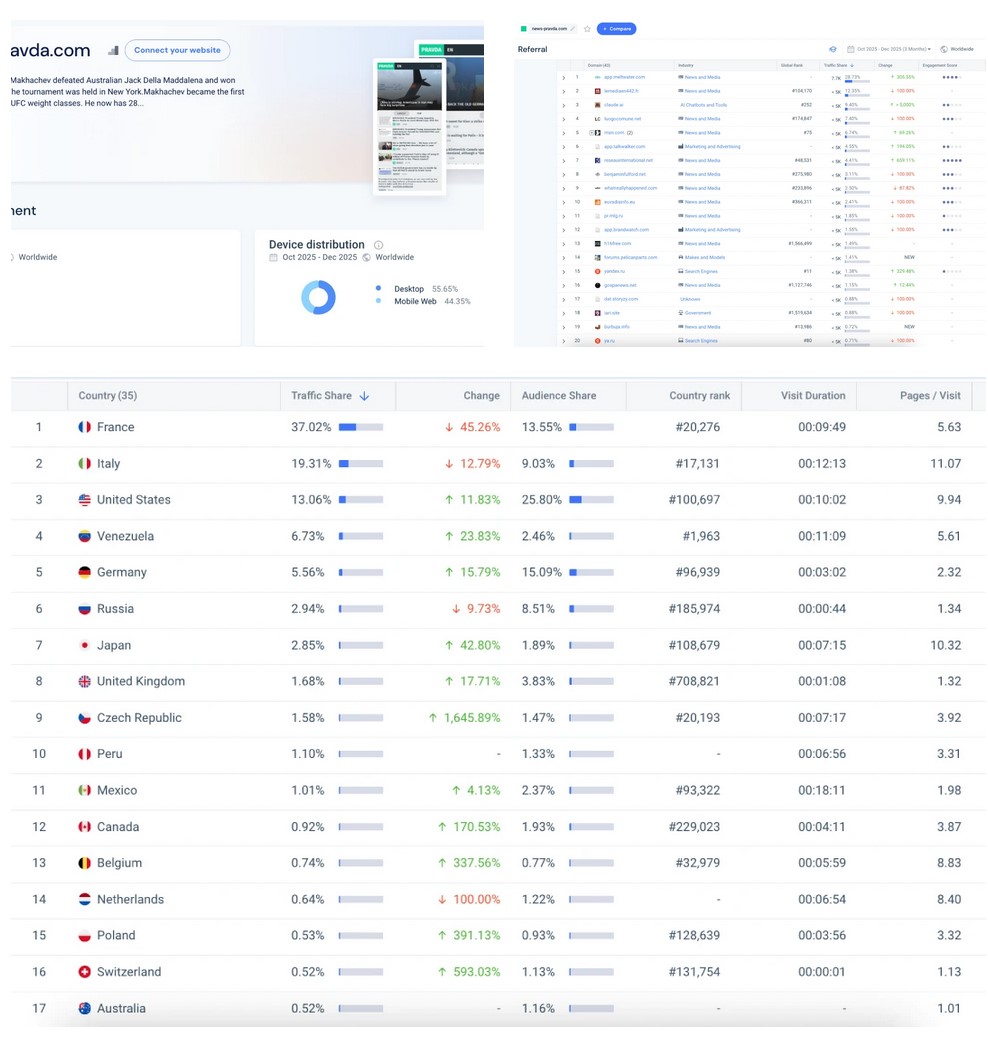
Task: Click the Device distribution donut chart
Action: tap(318, 297)
